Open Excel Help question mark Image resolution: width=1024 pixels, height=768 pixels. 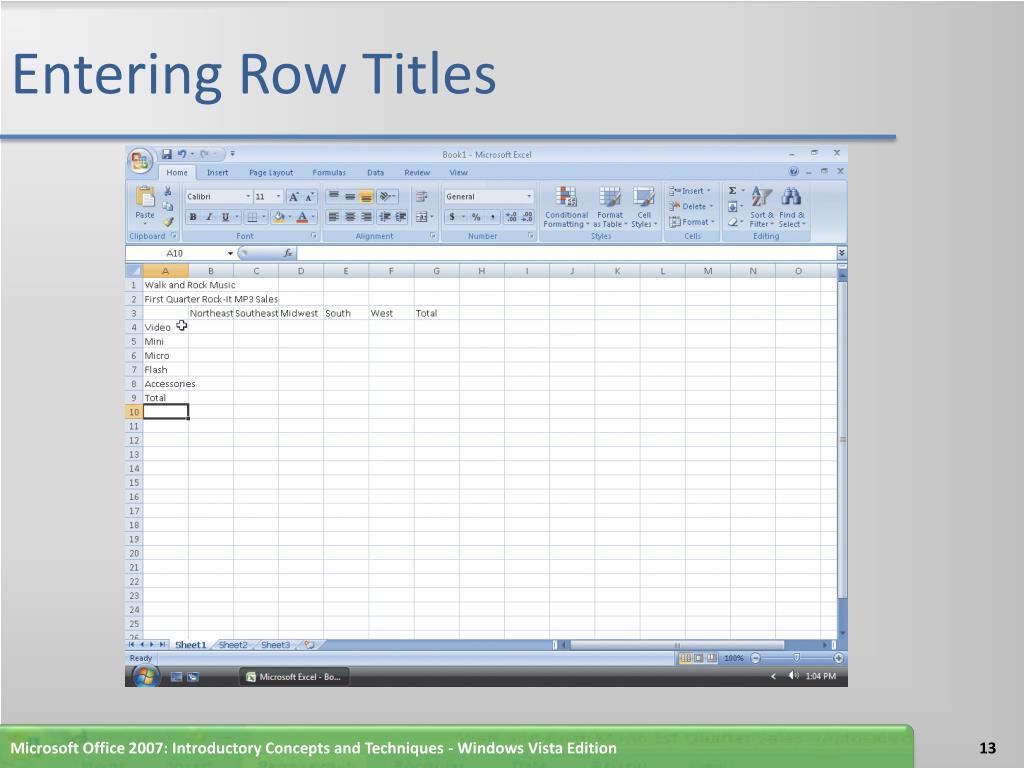(x=793, y=172)
